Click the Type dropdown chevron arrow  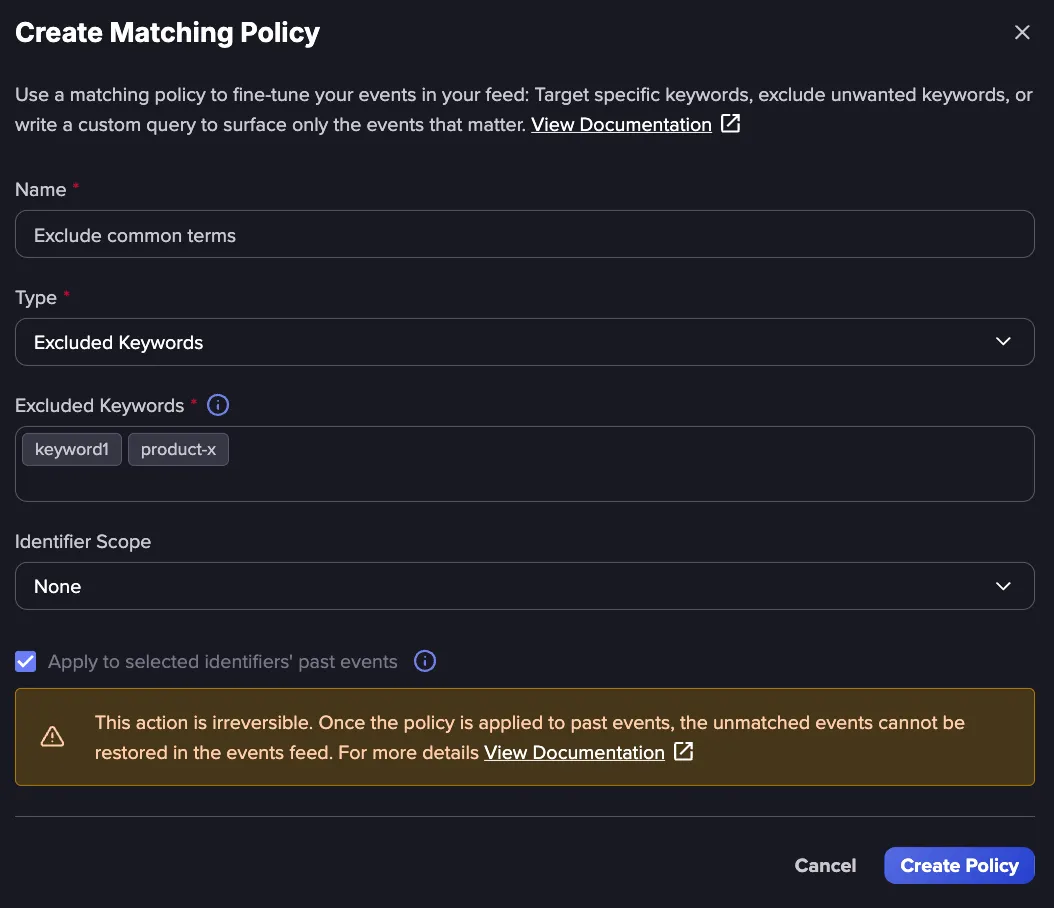pyautogui.click(x=1003, y=341)
